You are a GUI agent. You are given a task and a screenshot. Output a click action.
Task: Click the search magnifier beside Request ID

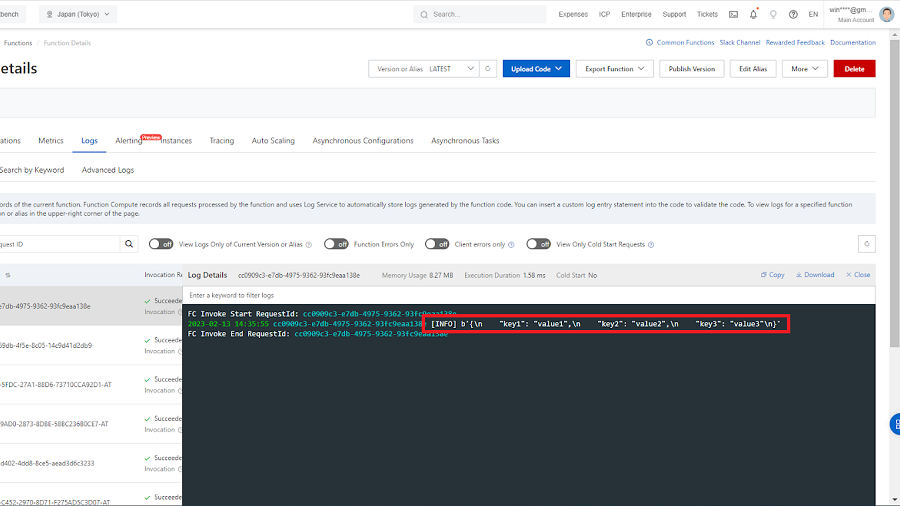click(x=130, y=244)
